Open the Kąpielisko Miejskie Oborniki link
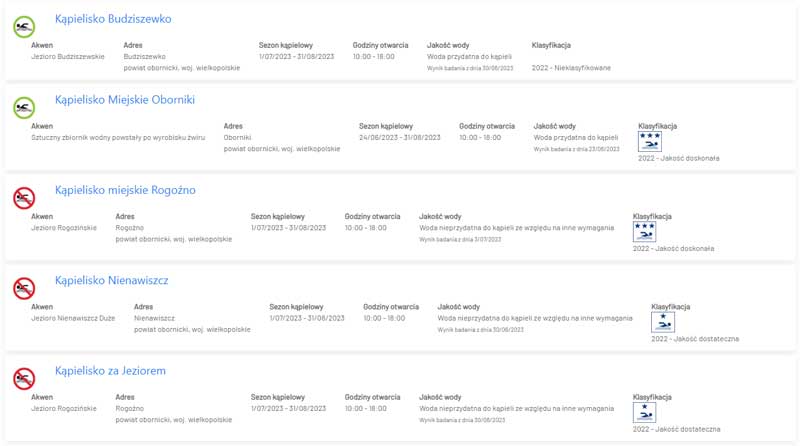This screenshot has height=446, width=800. click(x=125, y=100)
